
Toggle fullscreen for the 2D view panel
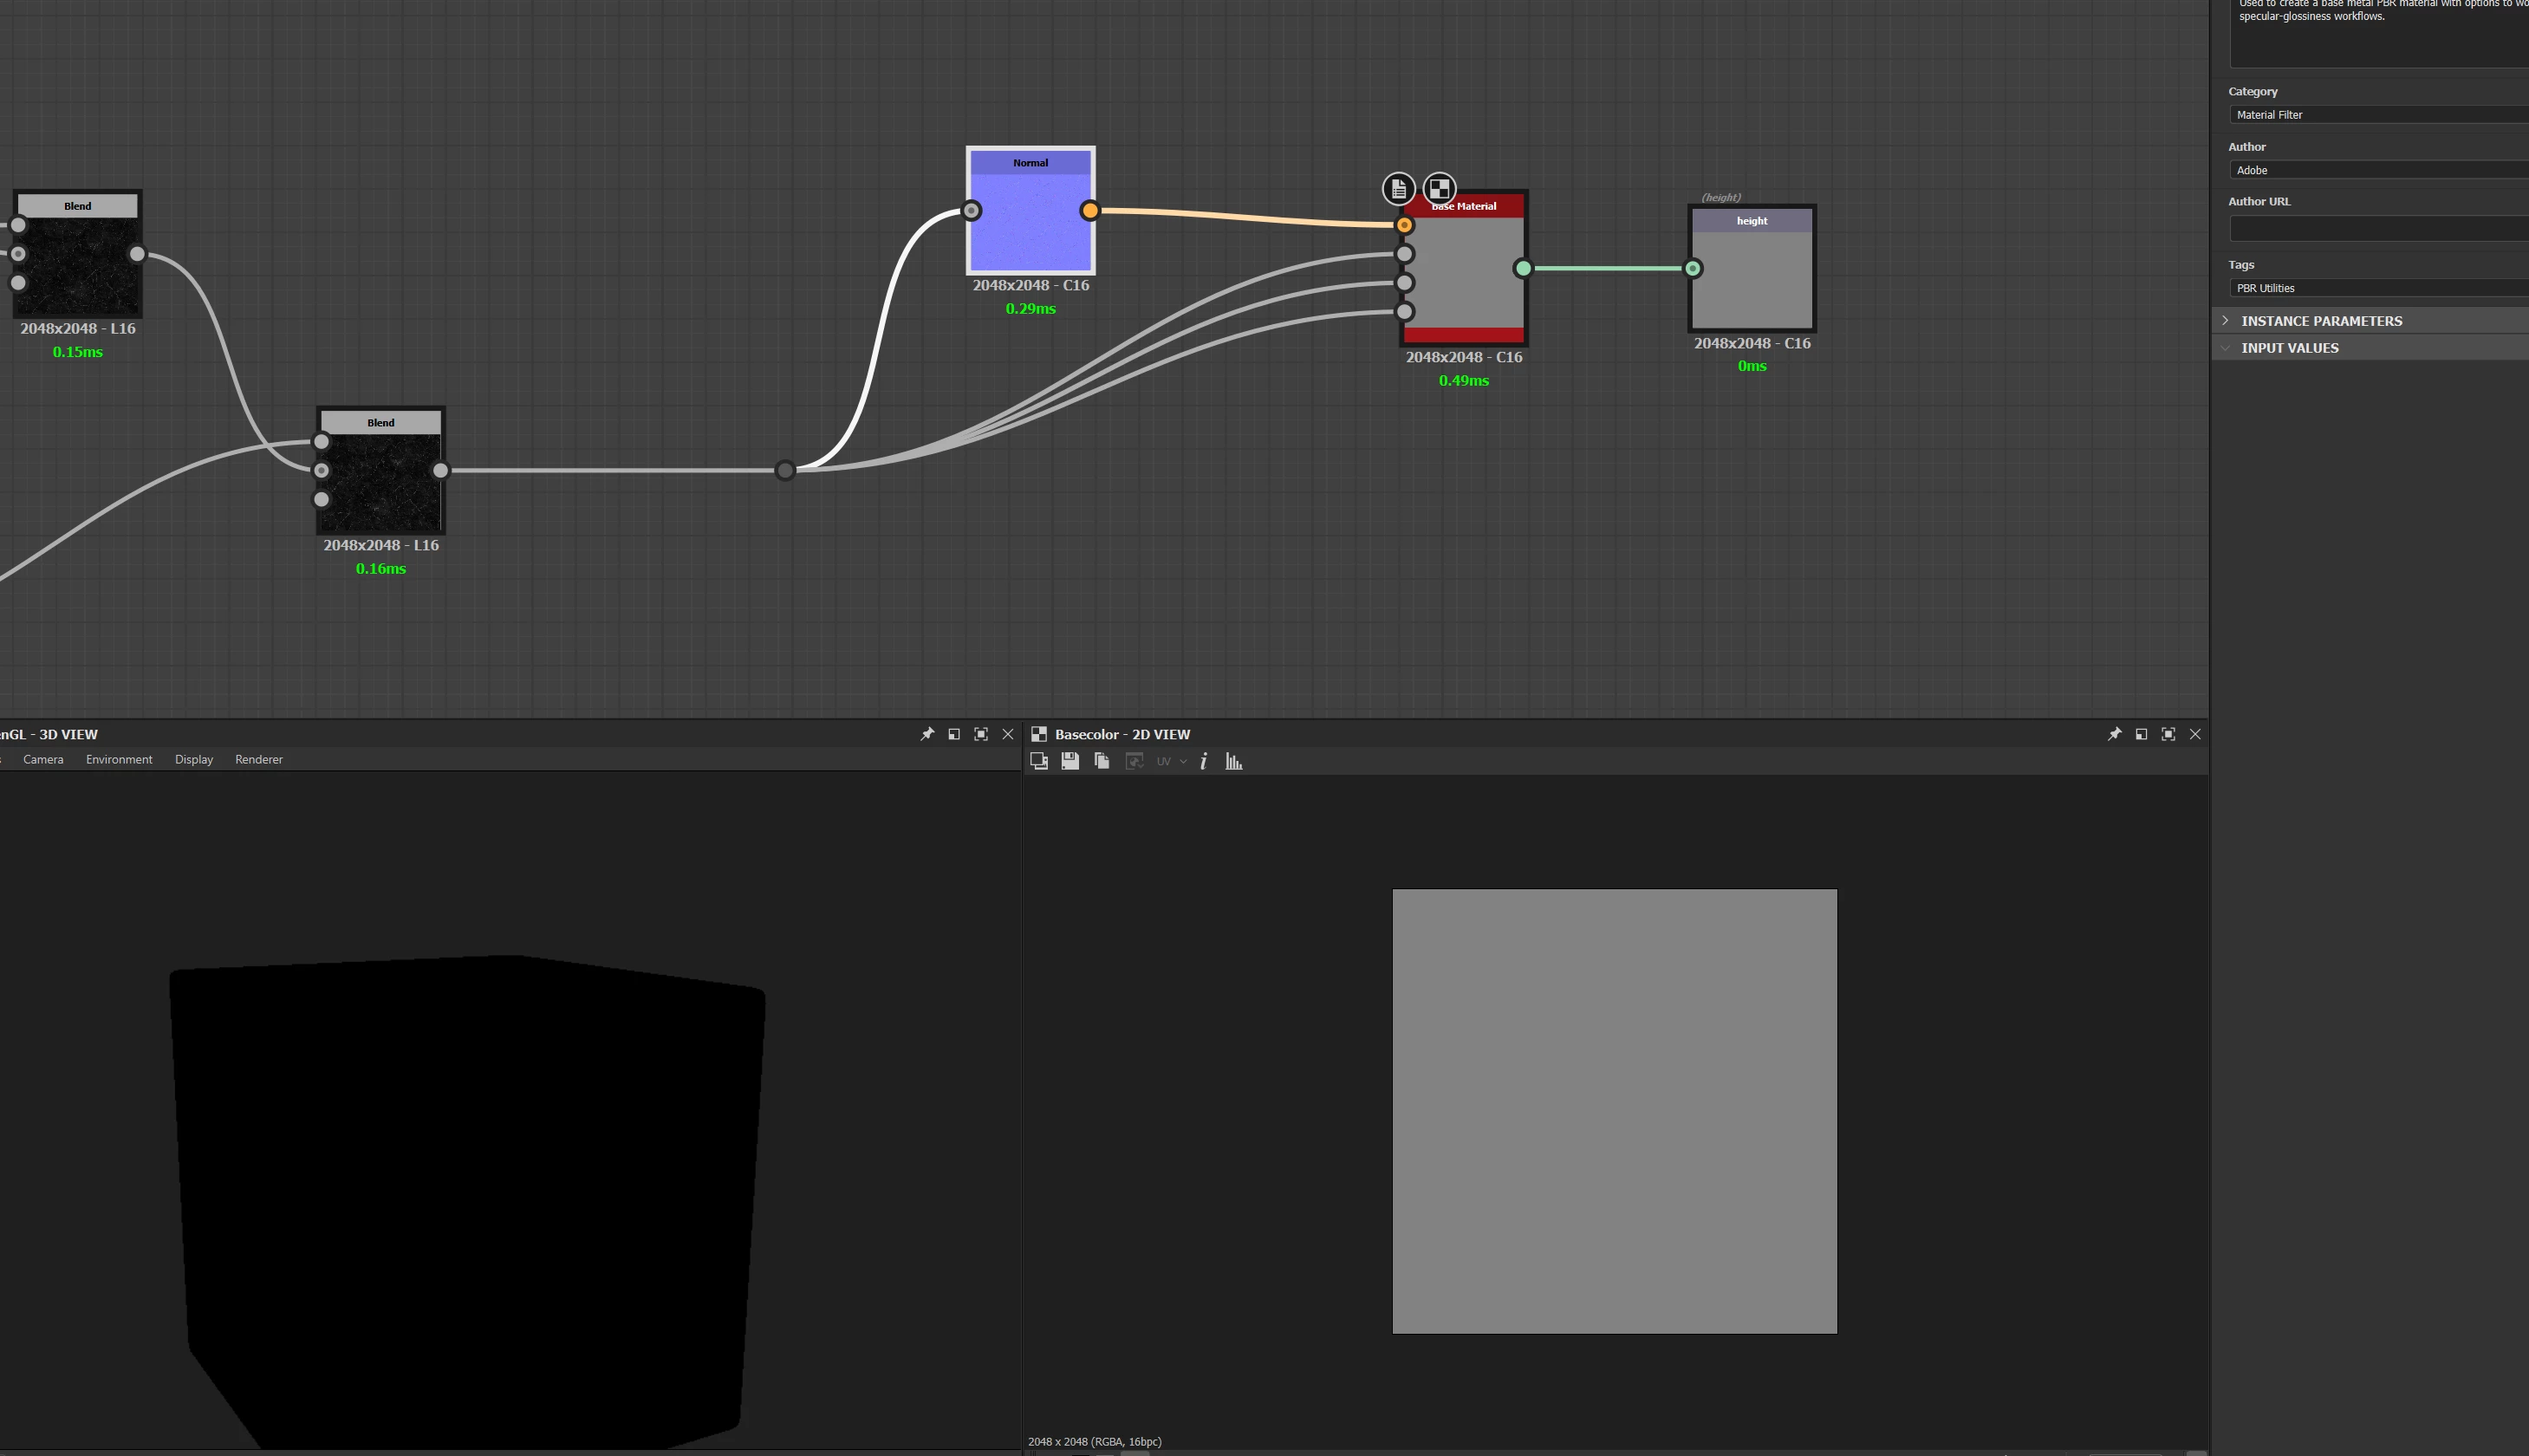[x=2168, y=734]
